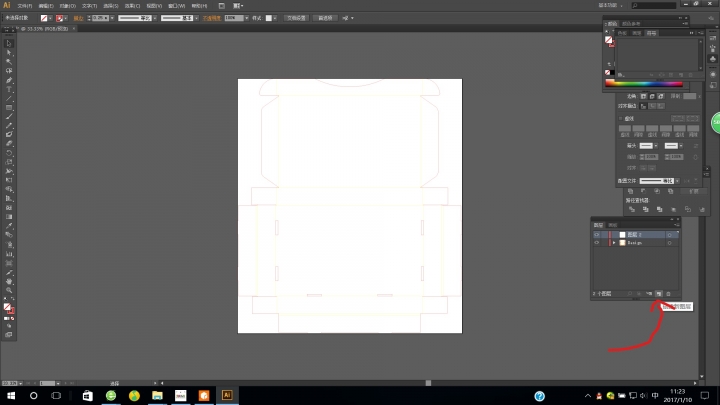This screenshot has width=720, height=405.
Task: Expand the second layer's disclosure triangle
Action: point(613,243)
